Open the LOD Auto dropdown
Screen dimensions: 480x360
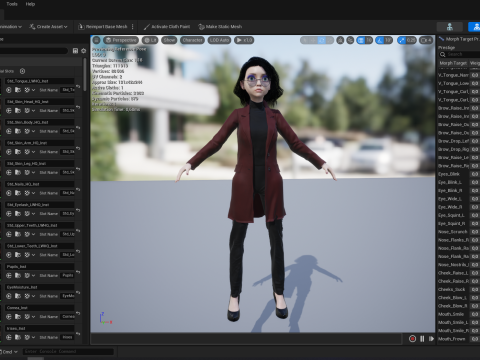[x=219, y=40]
